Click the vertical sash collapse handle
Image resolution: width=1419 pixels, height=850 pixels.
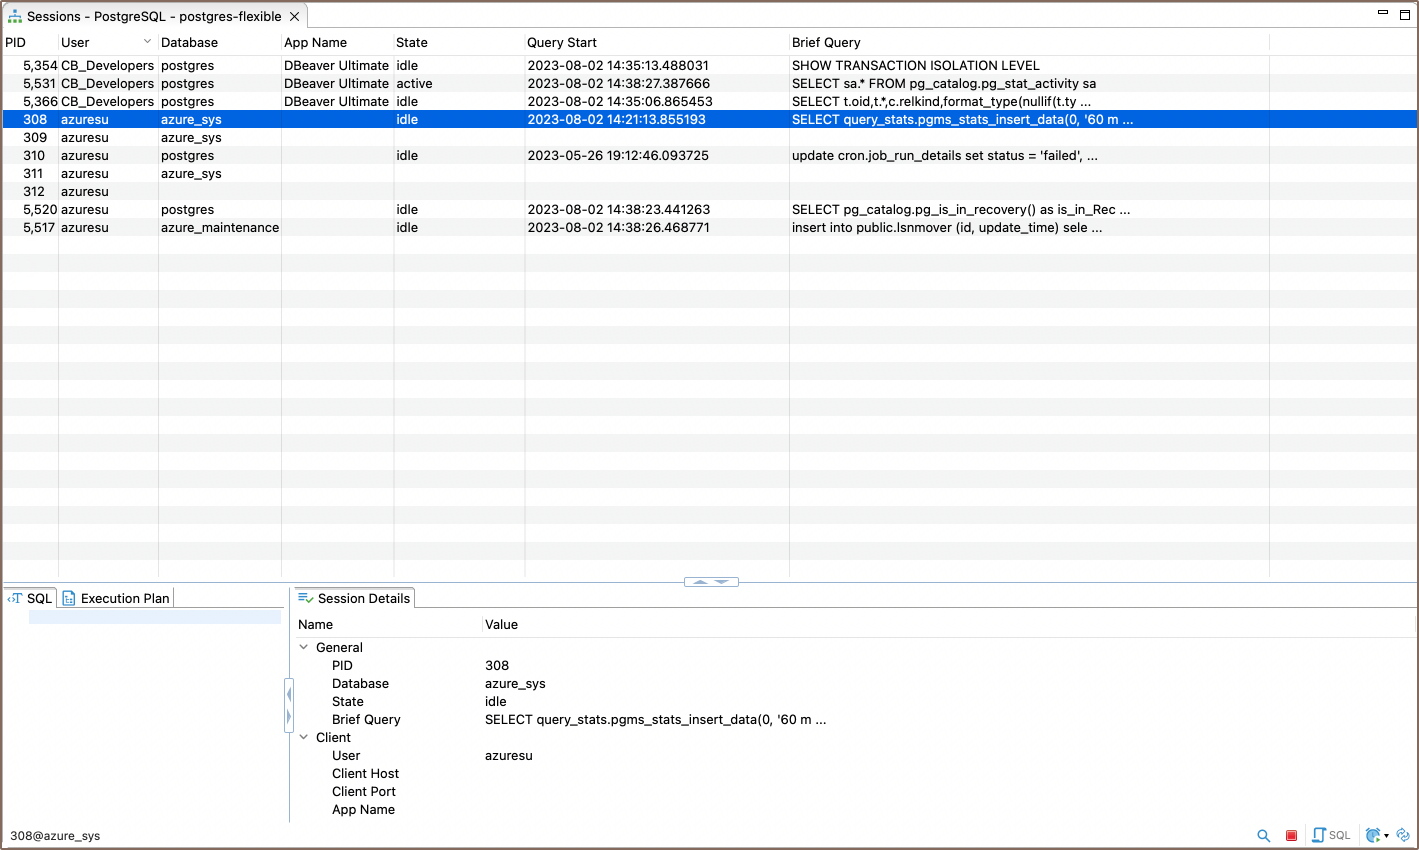pos(289,705)
